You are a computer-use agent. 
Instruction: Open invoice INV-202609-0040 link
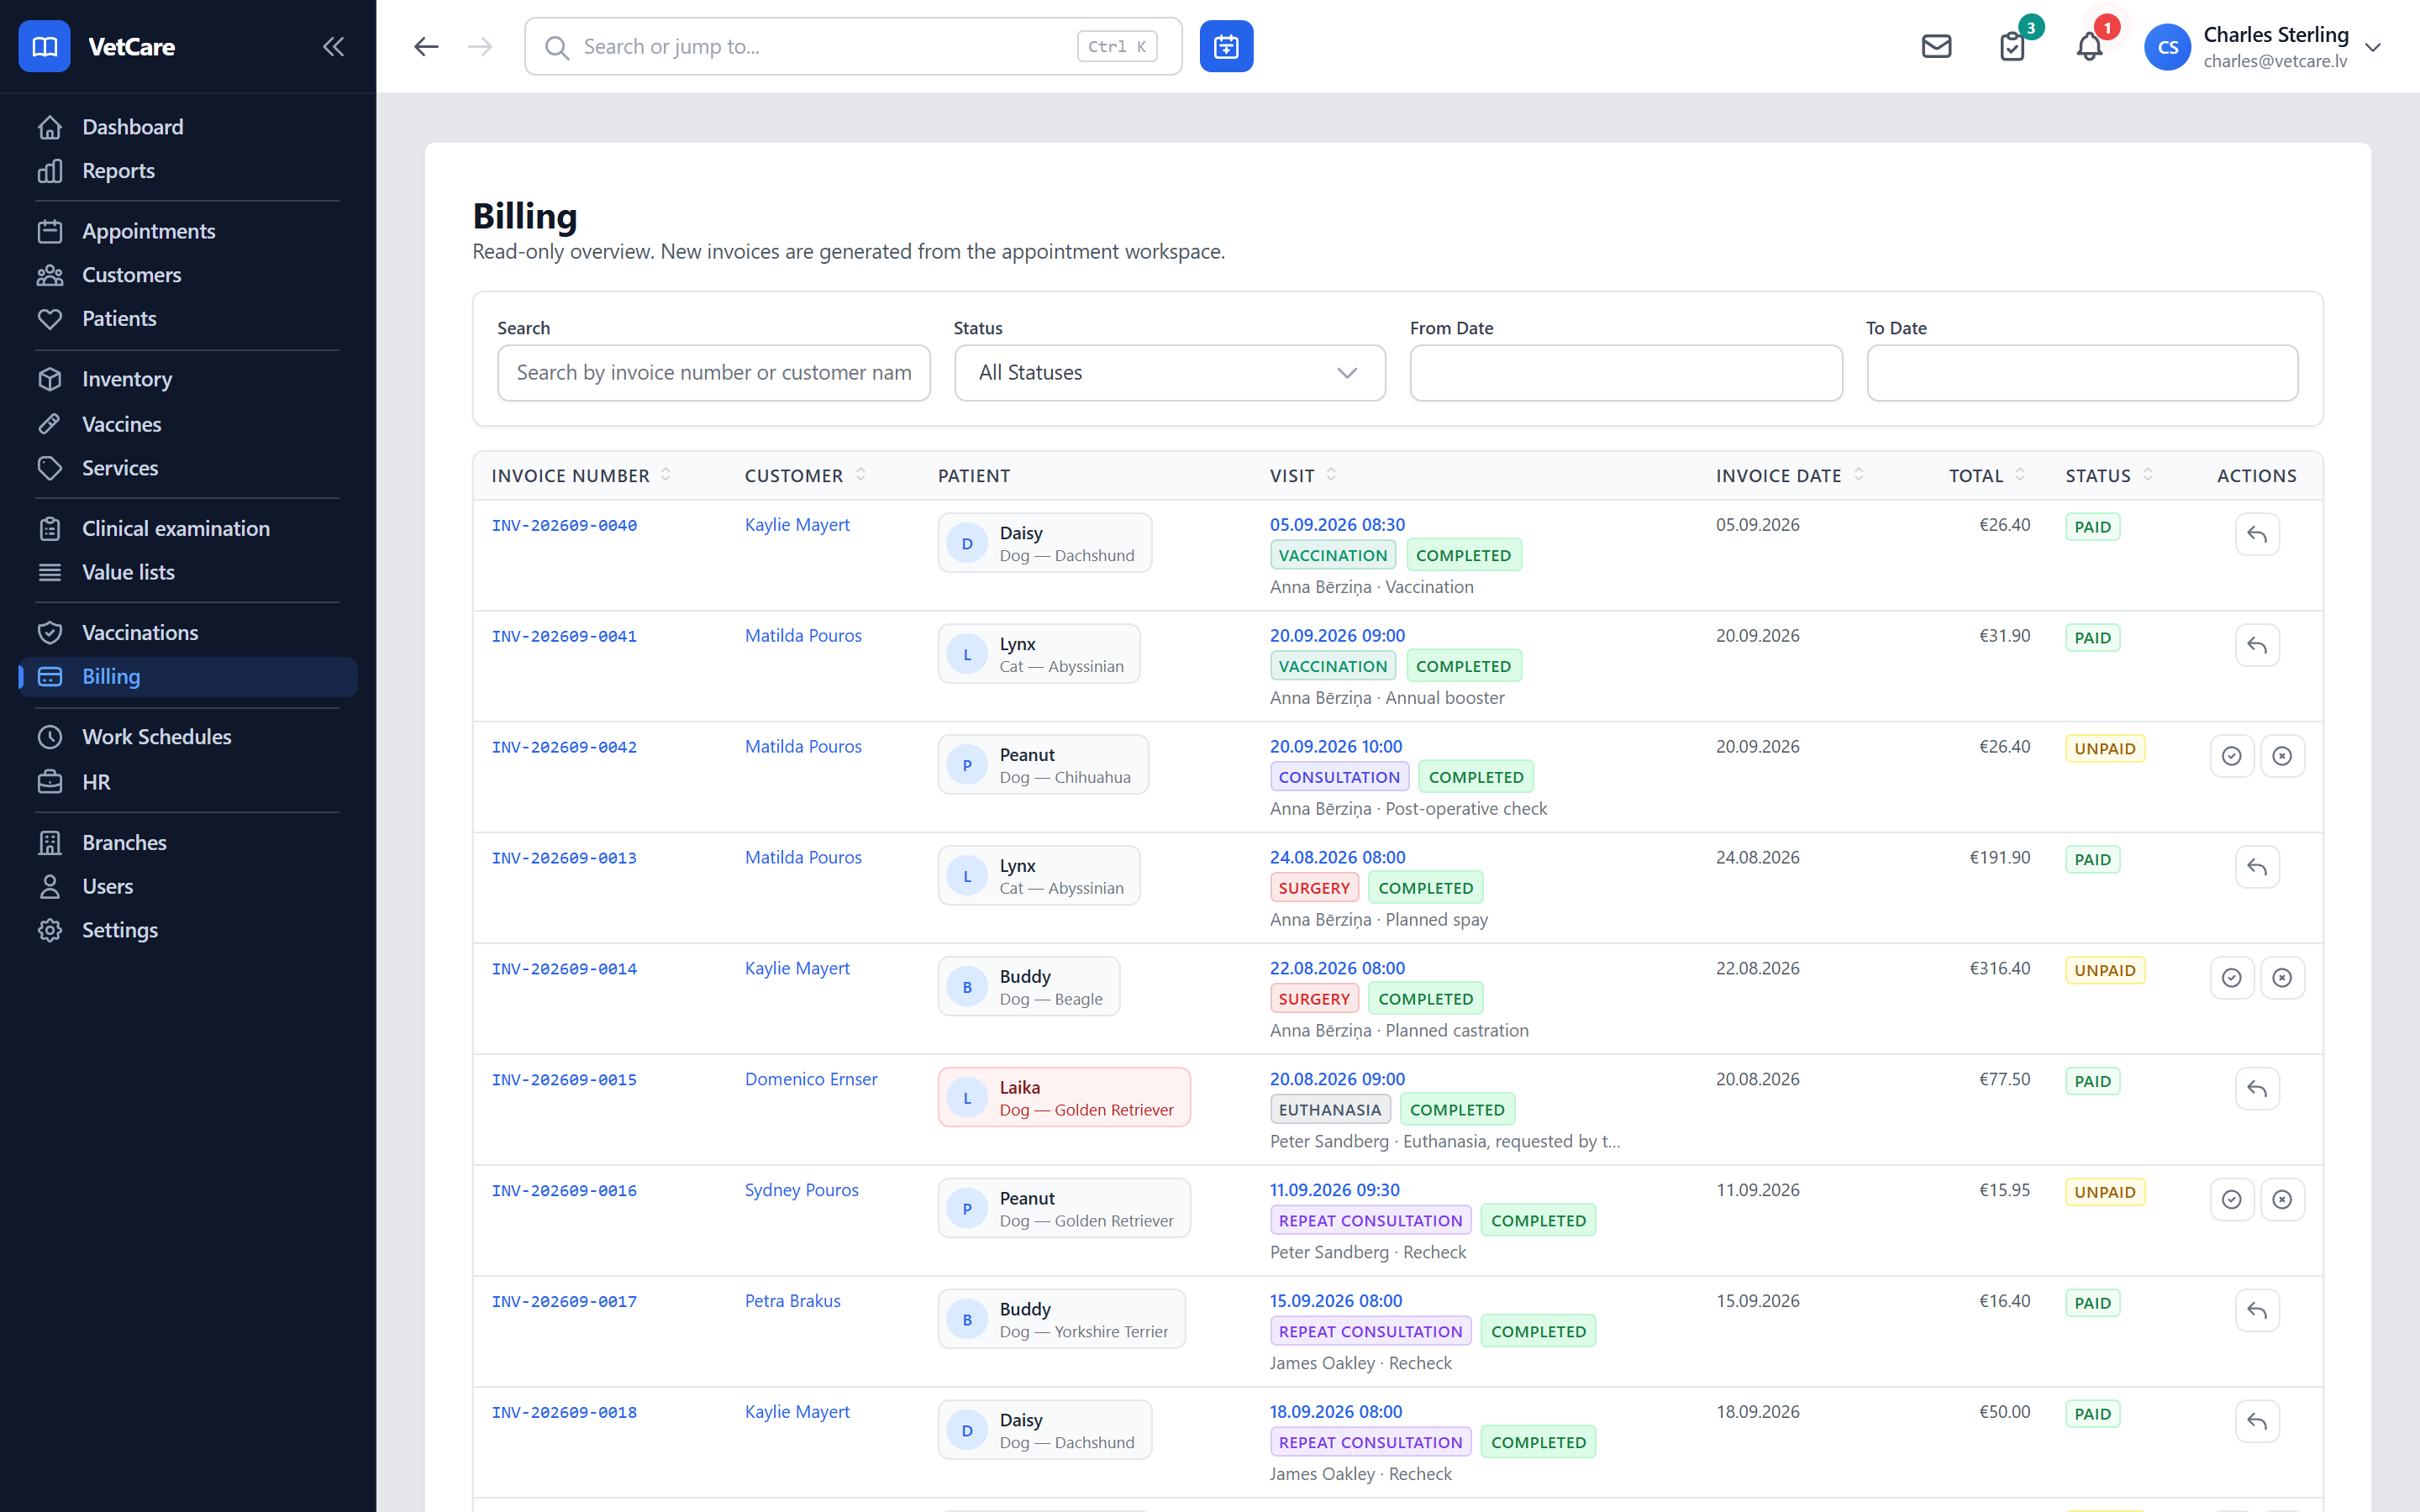point(564,525)
